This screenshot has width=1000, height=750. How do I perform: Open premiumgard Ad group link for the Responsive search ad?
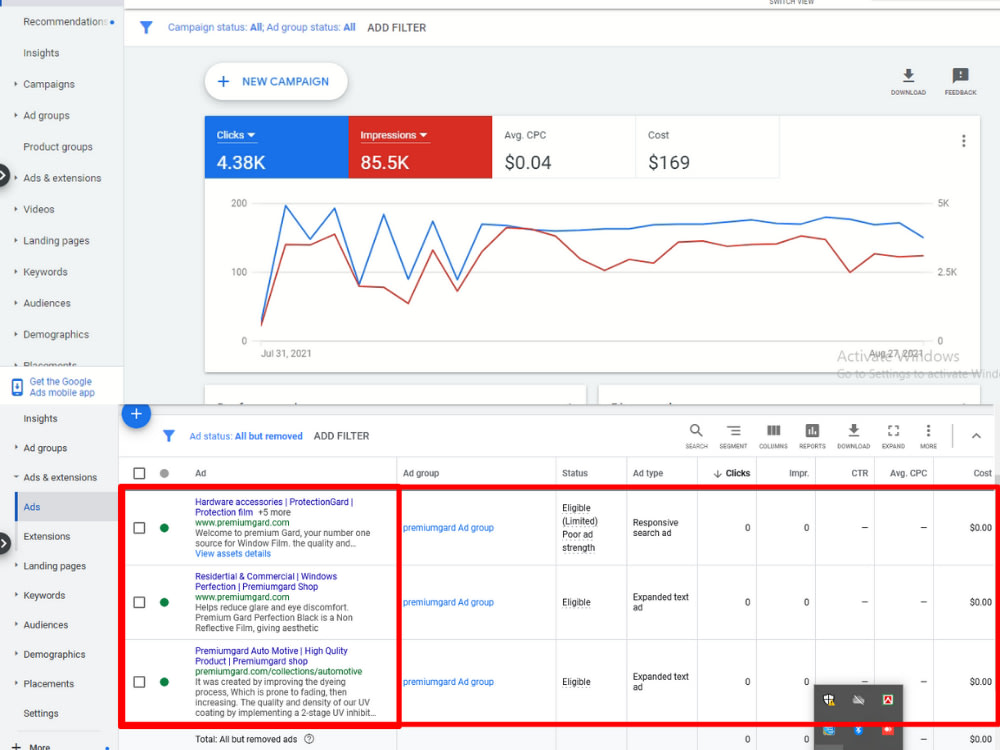click(448, 527)
